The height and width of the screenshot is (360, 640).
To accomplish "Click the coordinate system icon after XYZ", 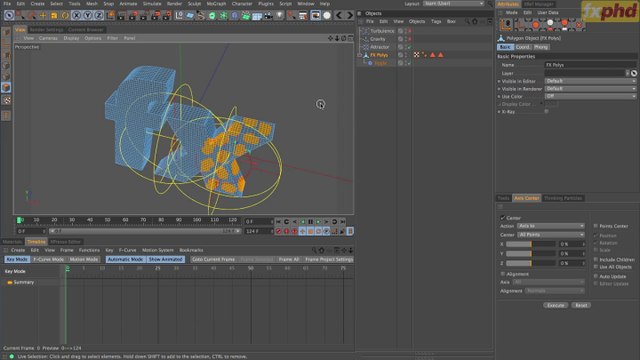I will click(111, 16).
